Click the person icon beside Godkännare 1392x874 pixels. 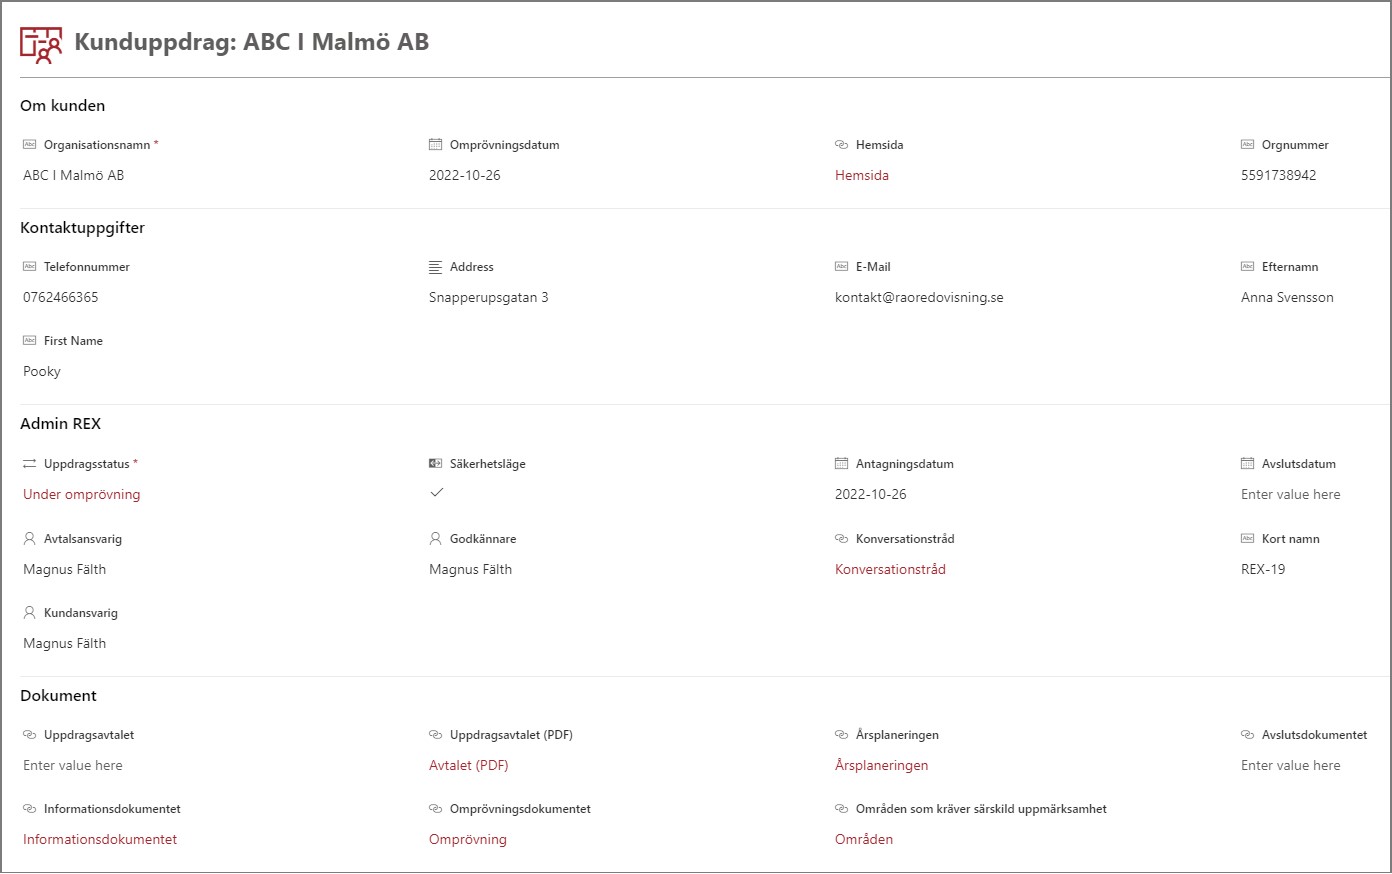[435, 539]
